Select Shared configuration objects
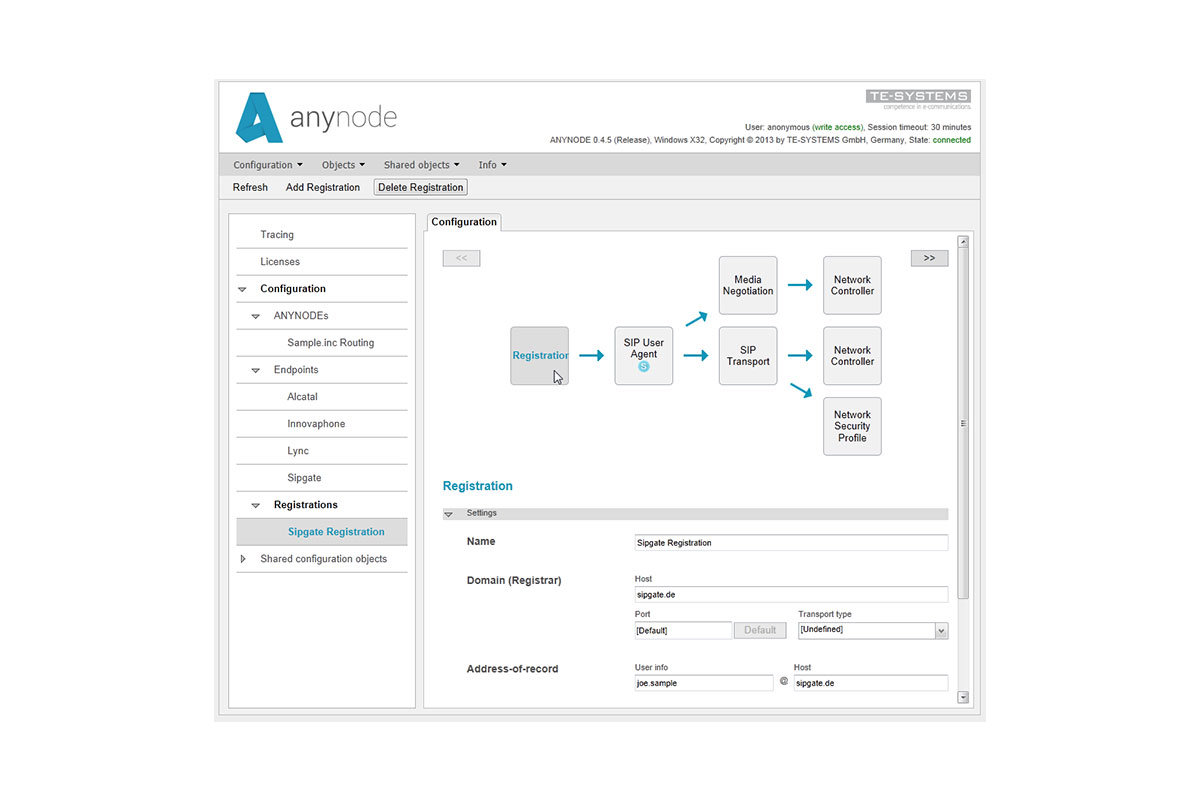The height and width of the screenshot is (800, 1200). click(x=323, y=559)
